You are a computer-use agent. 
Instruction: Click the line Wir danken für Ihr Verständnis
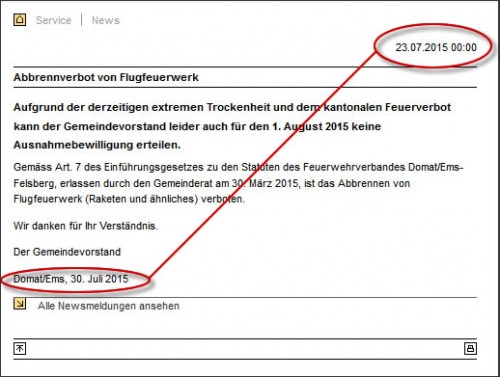tap(86, 226)
